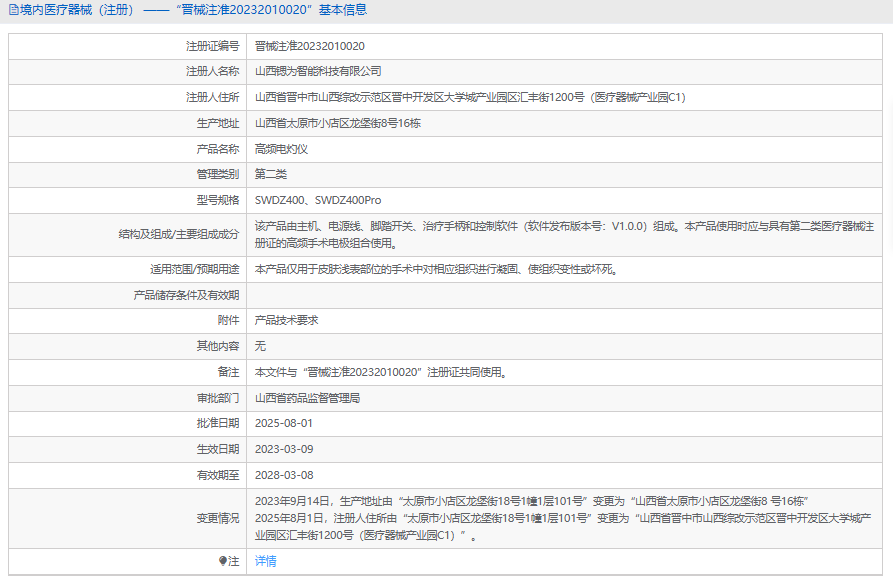Viewport: 893px width, 583px height.
Task: Click the 注册人名称 row label
Action: coord(212,71)
